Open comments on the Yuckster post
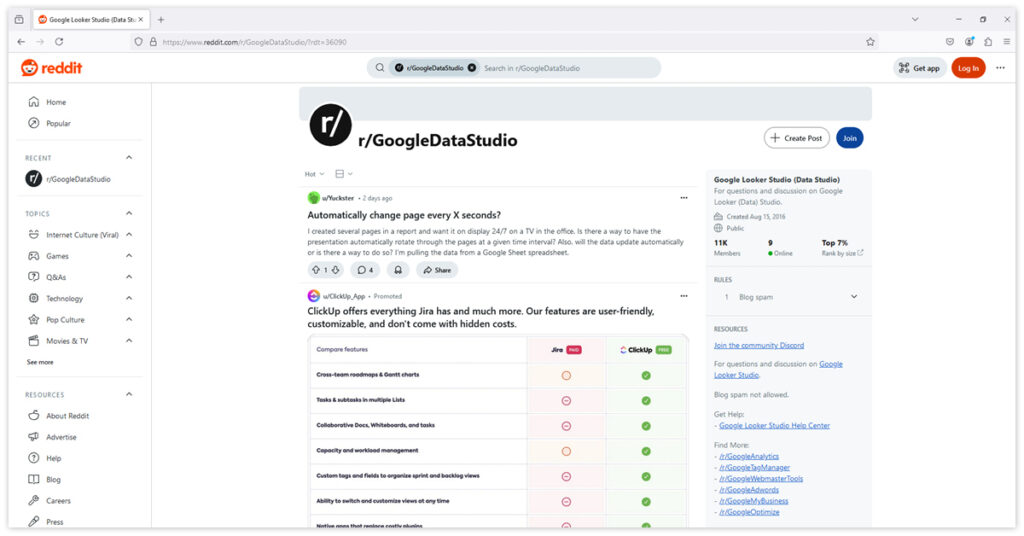This screenshot has width=1024, height=536. tap(365, 270)
